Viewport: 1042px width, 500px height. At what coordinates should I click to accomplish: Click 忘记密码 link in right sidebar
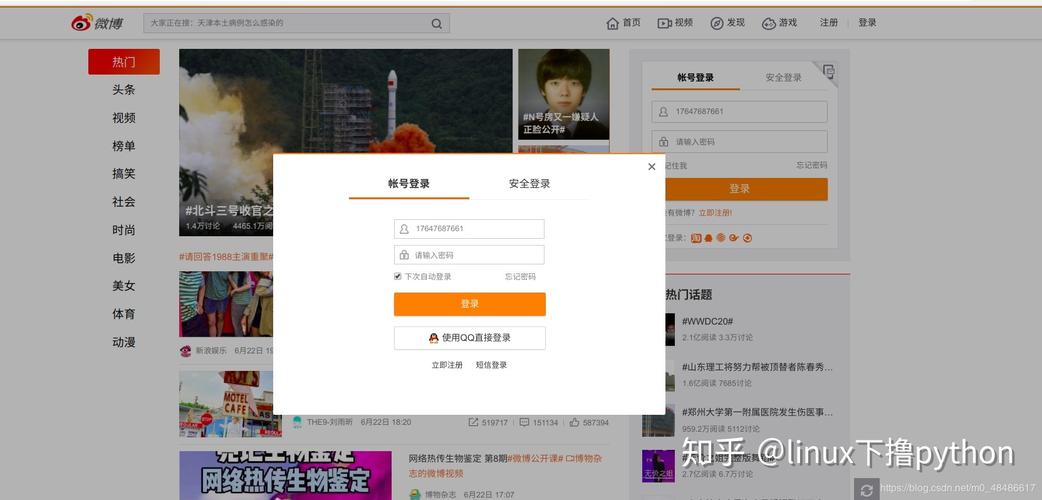pos(812,165)
